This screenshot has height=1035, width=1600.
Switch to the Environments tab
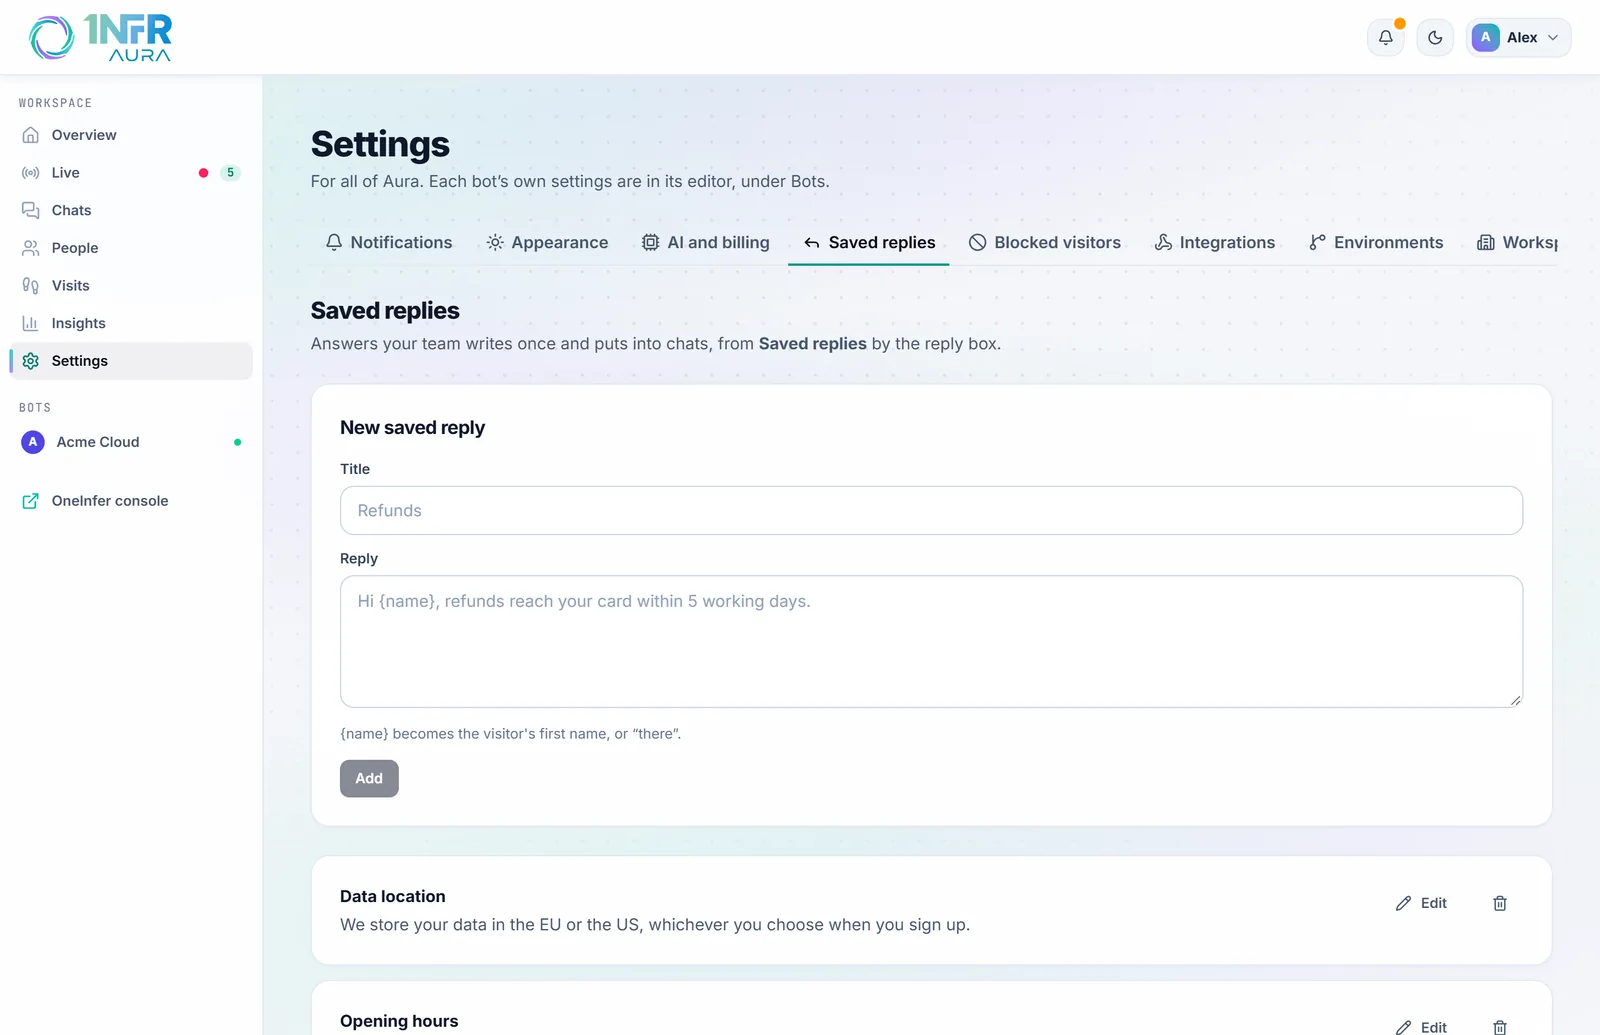coord(1376,243)
